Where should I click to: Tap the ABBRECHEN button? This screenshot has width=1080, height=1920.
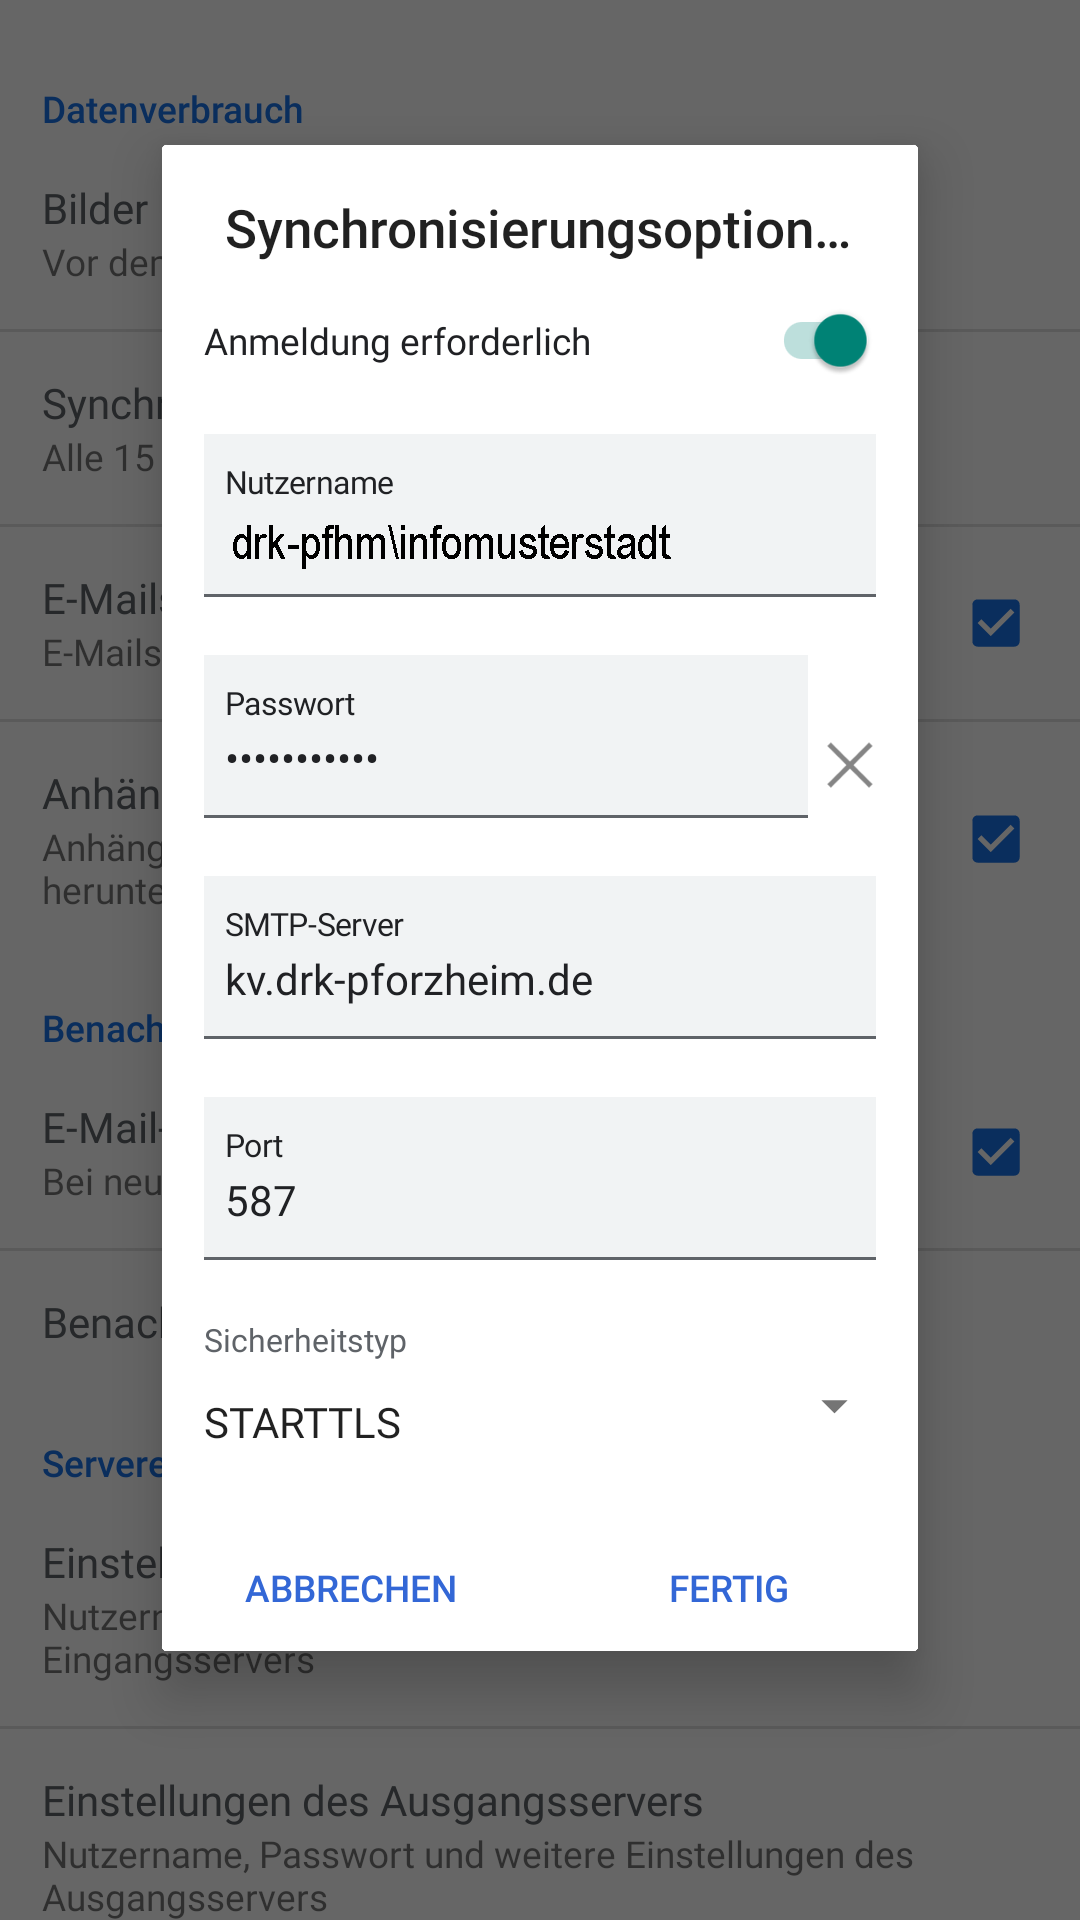[x=351, y=1589]
